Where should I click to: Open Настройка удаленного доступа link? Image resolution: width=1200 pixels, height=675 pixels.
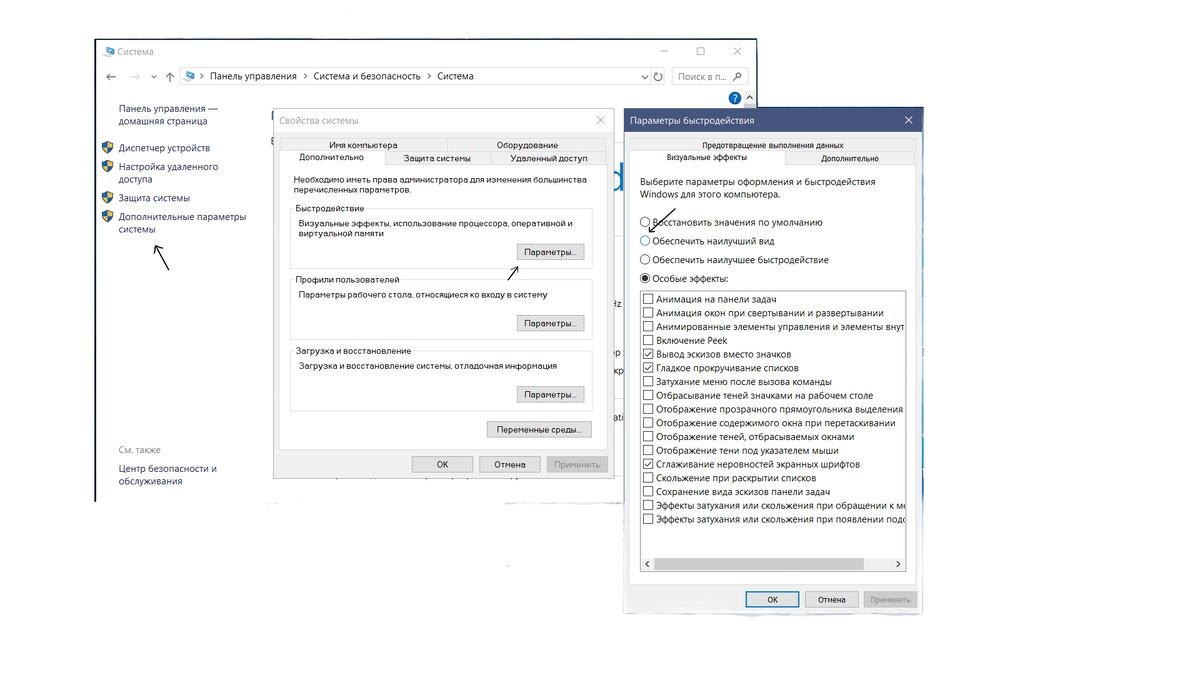[168, 174]
